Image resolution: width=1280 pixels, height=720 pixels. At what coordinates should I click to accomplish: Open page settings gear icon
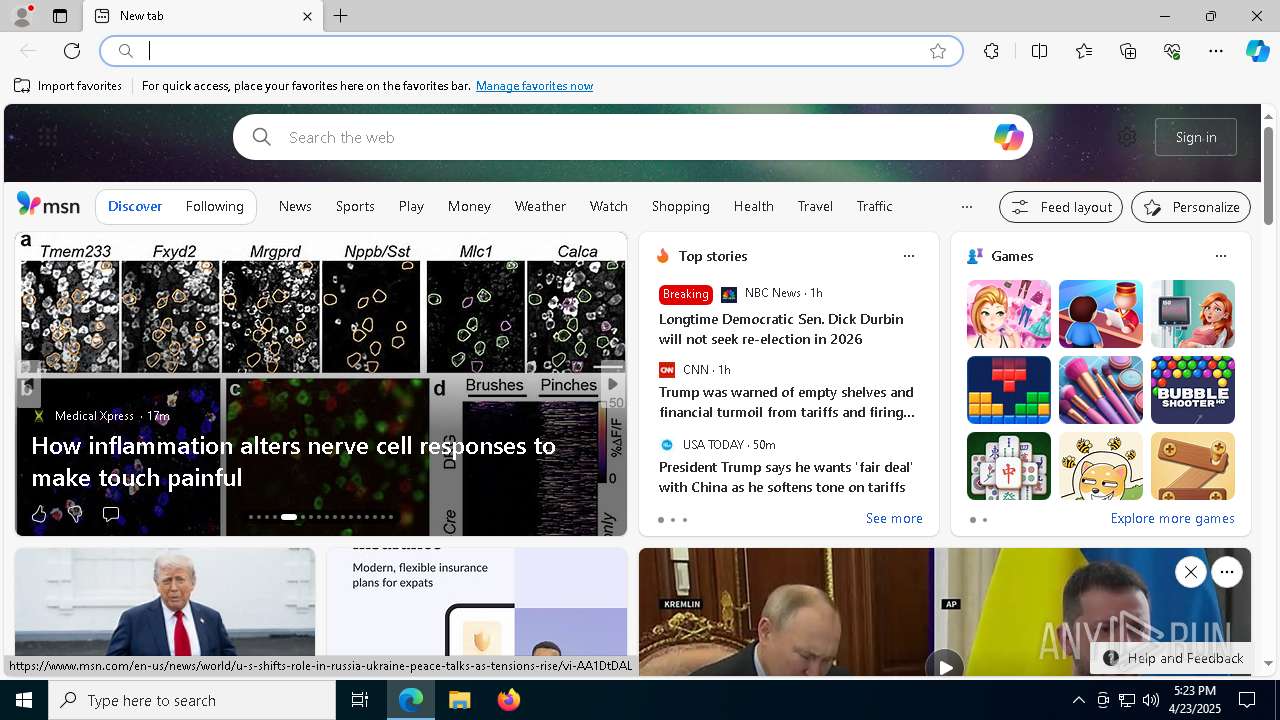pyautogui.click(x=1127, y=137)
